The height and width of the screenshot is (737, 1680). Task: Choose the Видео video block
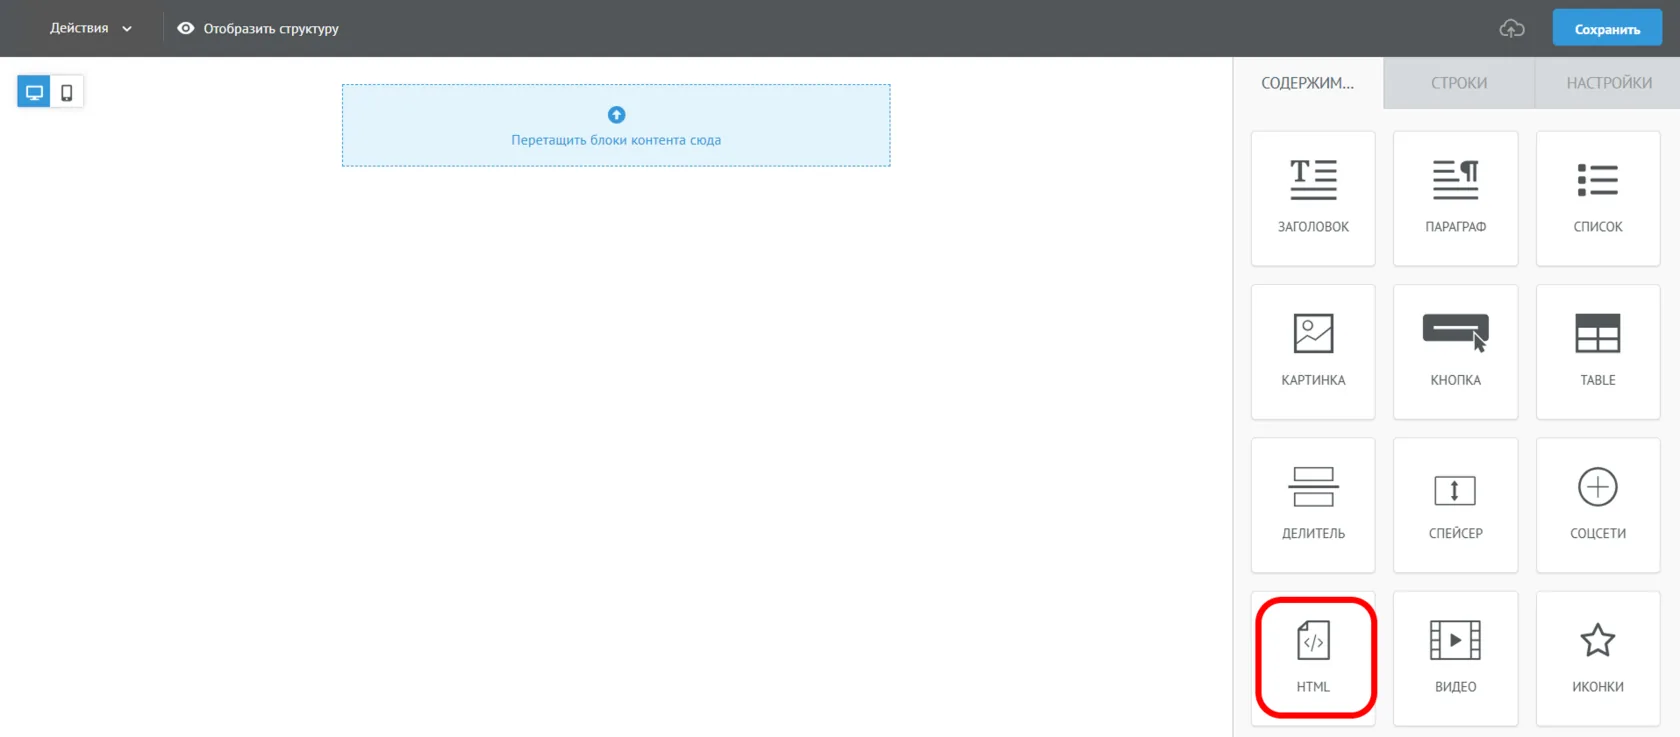pos(1455,658)
